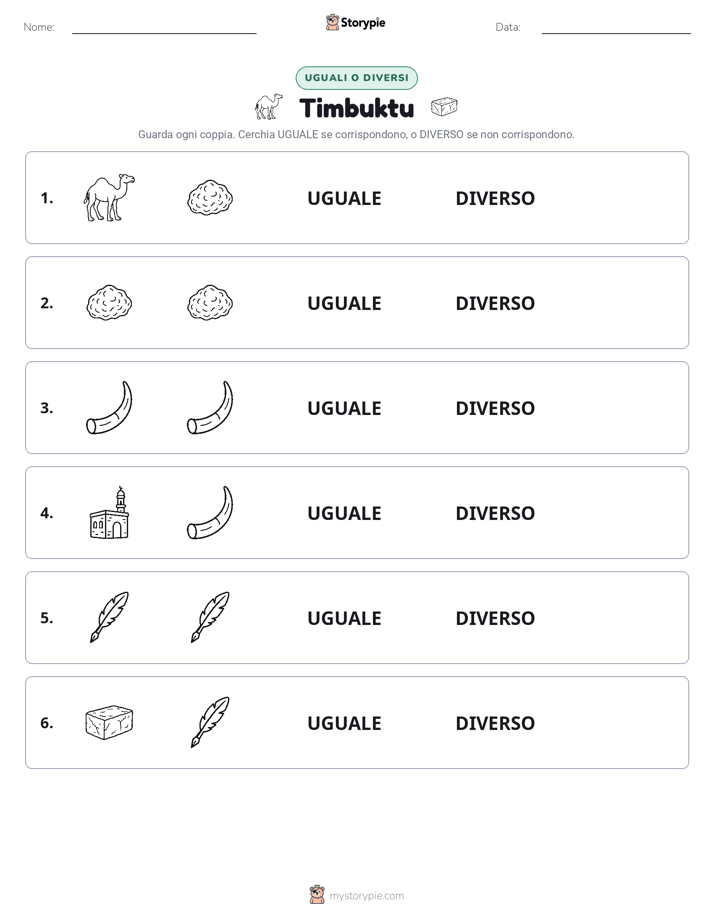Viewport: 714px width, 924px height.
Task: Click the Storypie logo at top
Action: click(355, 22)
